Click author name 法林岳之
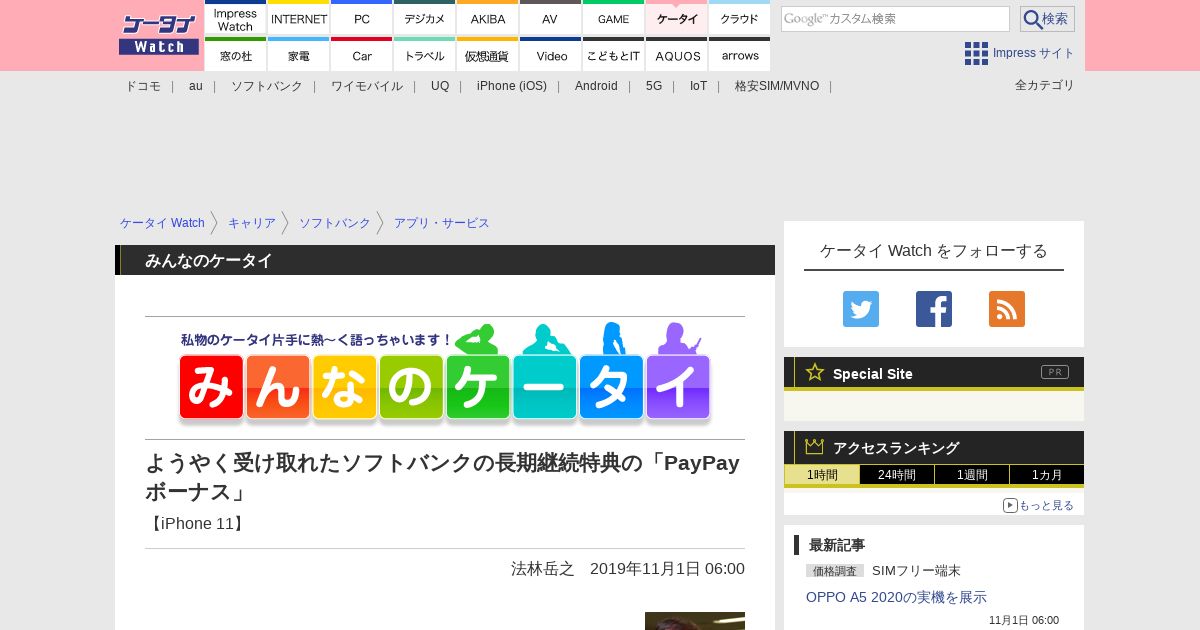 coord(543,568)
